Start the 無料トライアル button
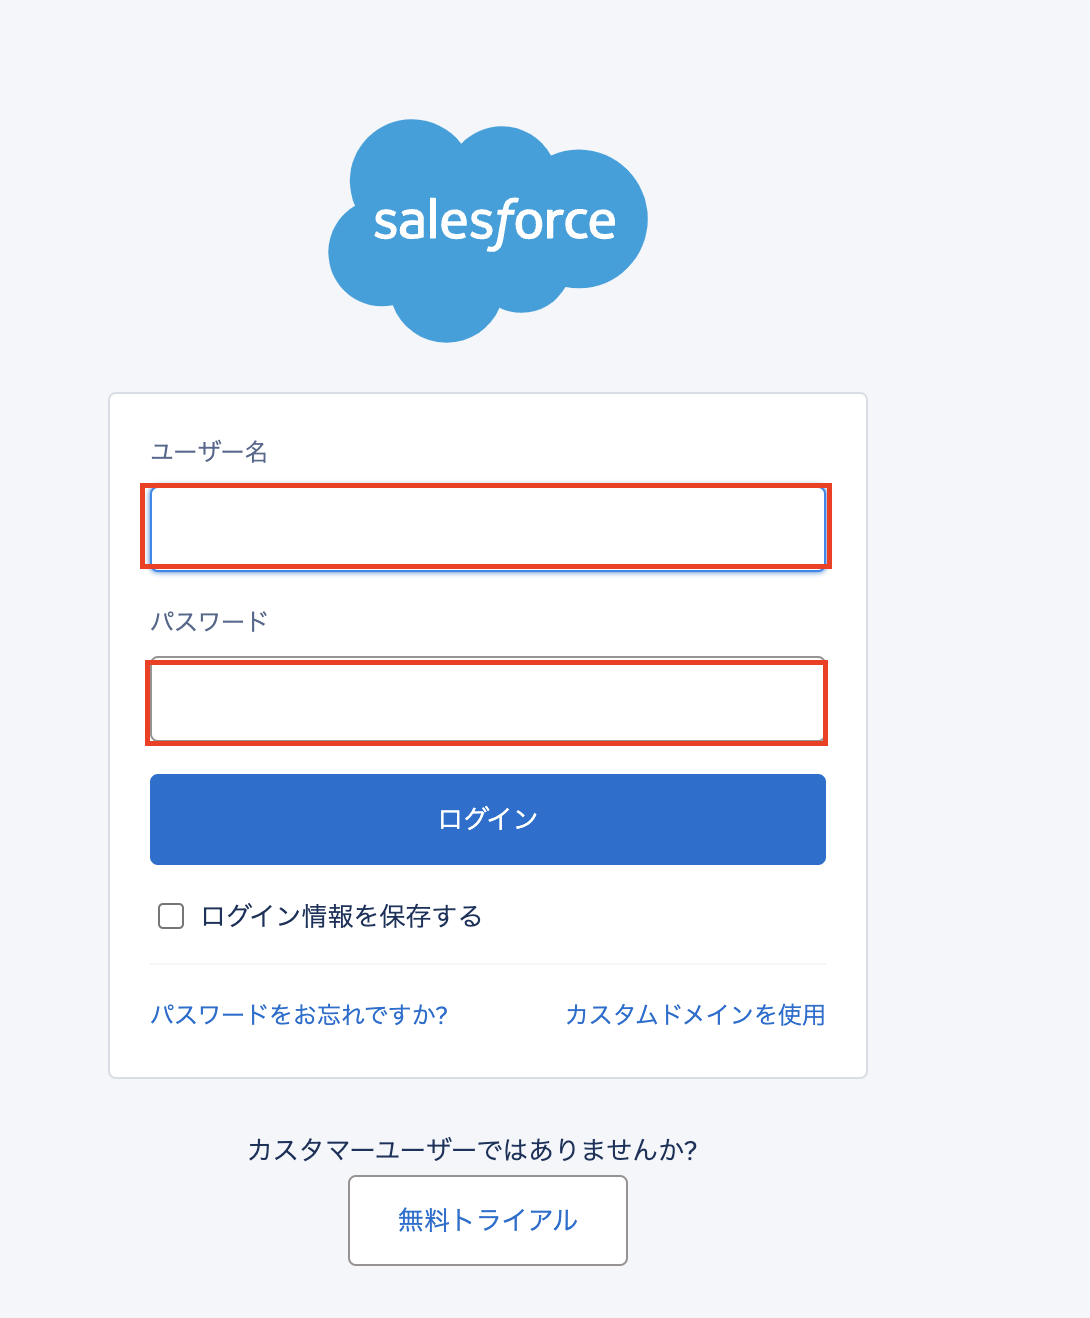The width and height of the screenshot is (1090, 1318). coord(488,1220)
